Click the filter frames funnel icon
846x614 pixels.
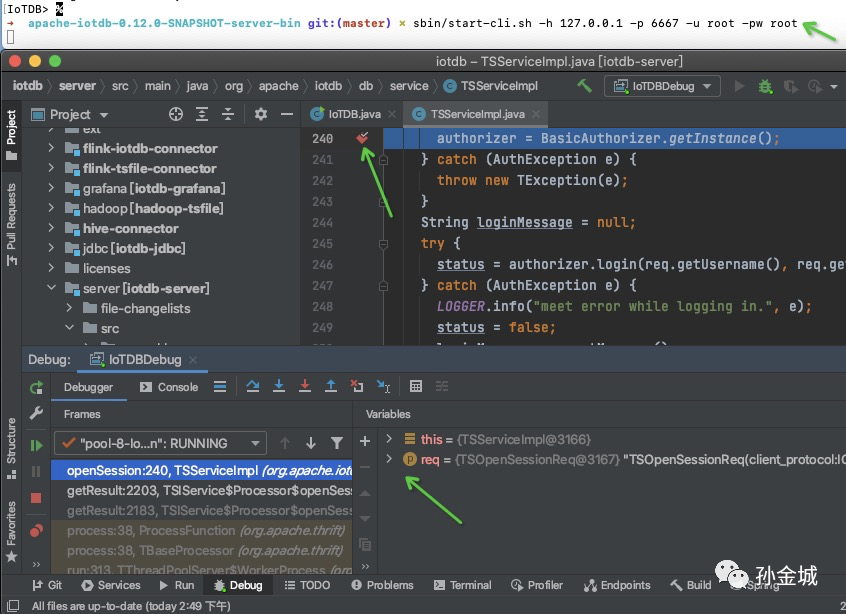(337, 443)
